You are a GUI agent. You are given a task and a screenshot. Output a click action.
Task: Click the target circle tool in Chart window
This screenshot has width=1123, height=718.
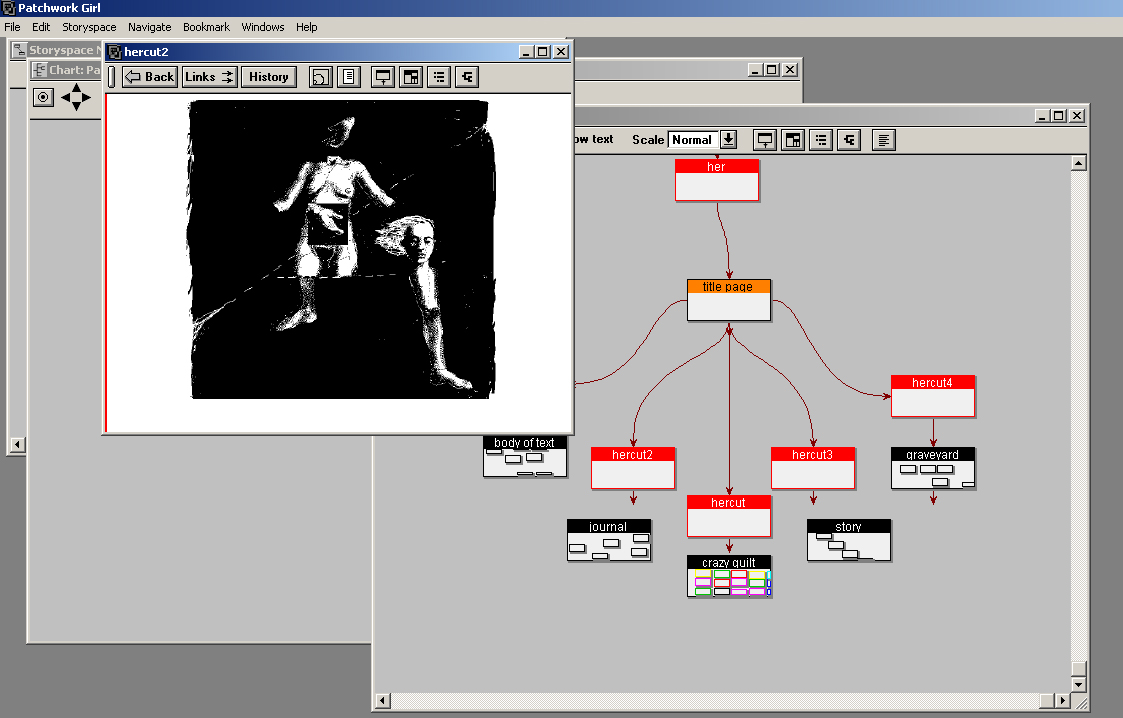[43, 97]
